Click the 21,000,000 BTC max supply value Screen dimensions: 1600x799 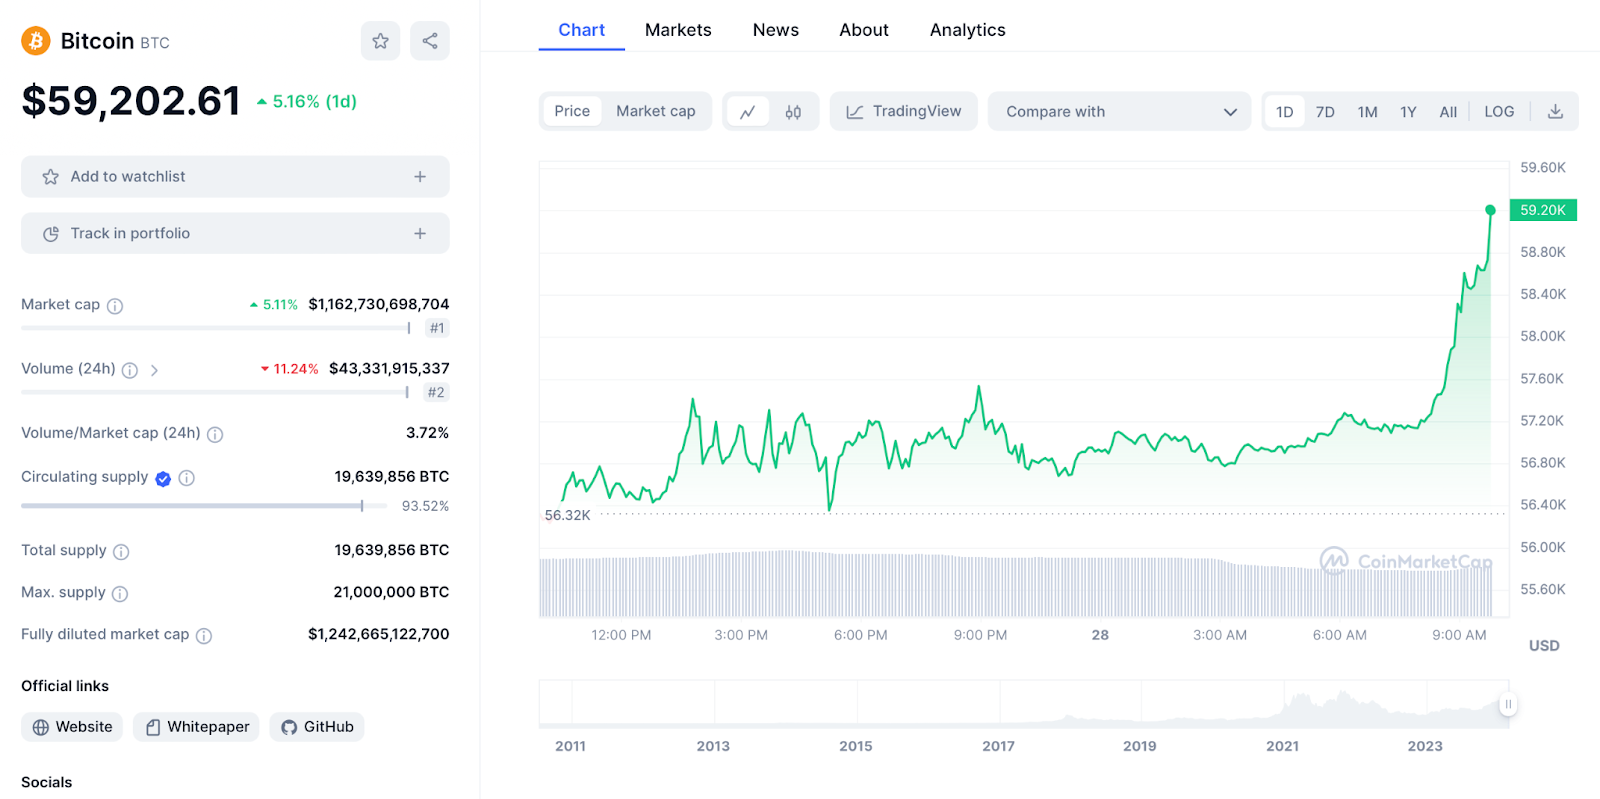click(x=391, y=592)
